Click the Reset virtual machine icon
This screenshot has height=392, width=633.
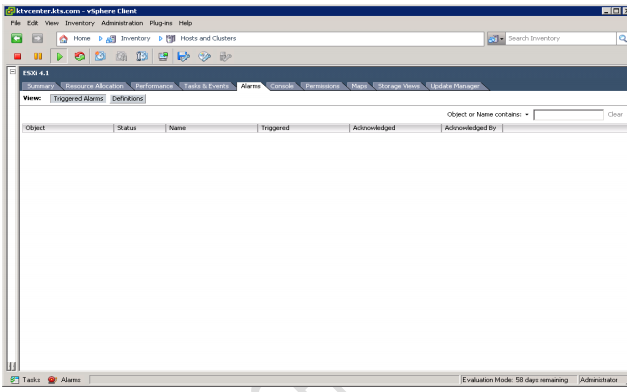click(x=80, y=57)
